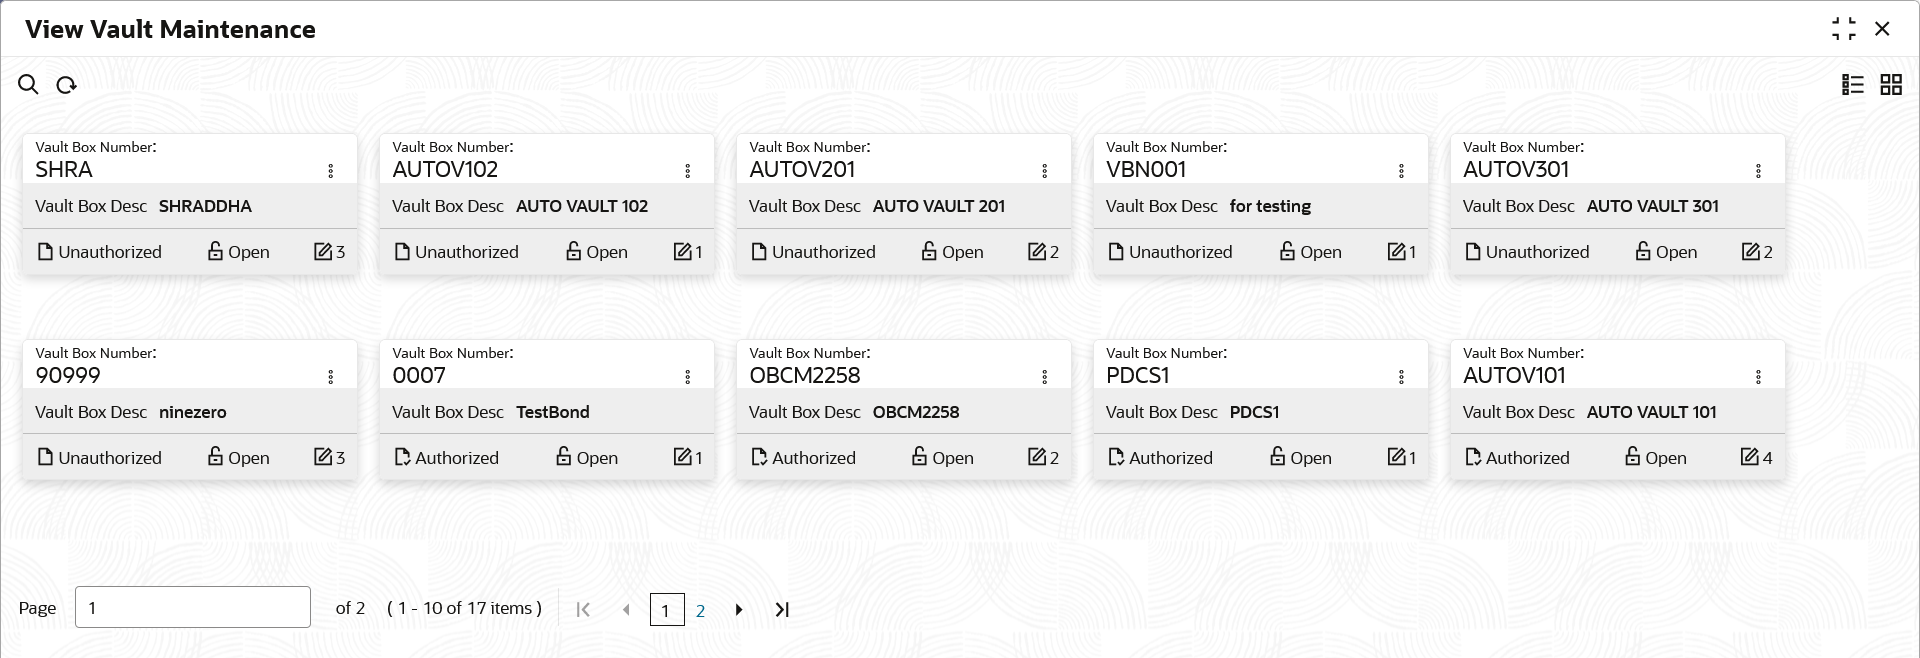Viewport: 1920px width, 658px height.
Task: Click the Open lock icon on AUTOV102
Action: coord(573,251)
